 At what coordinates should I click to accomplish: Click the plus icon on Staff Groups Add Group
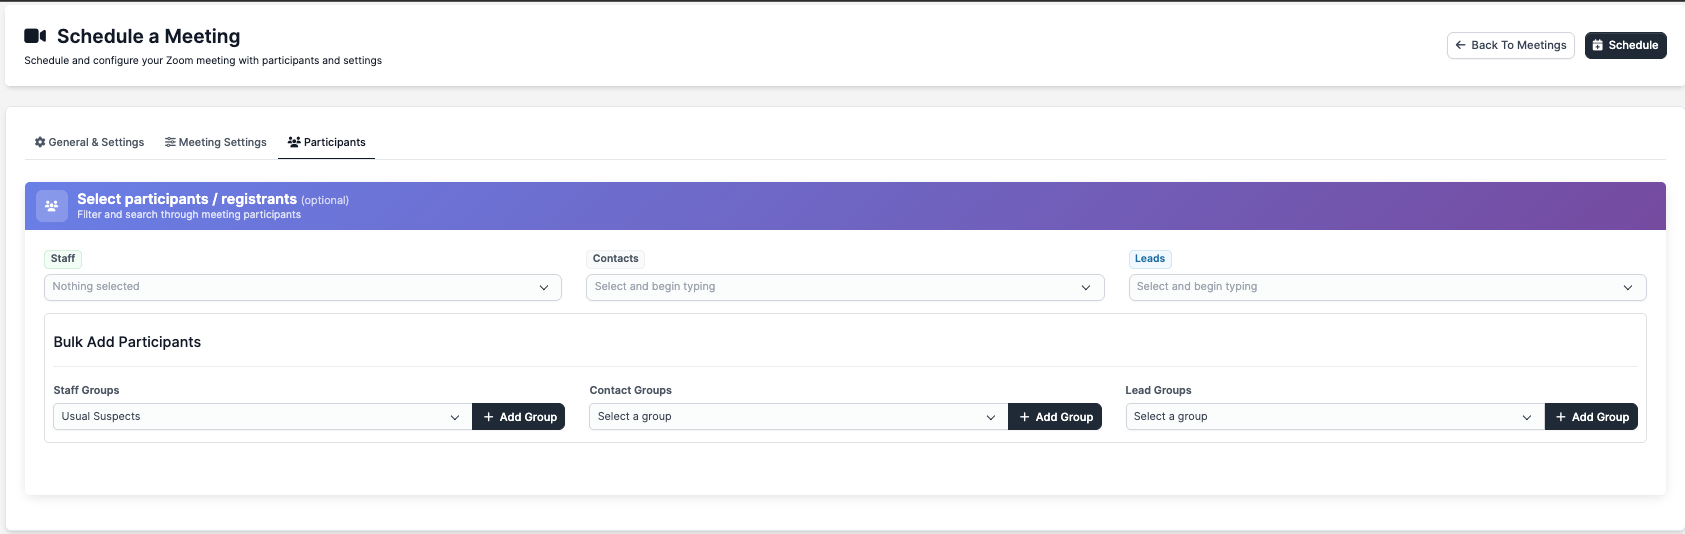click(489, 417)
